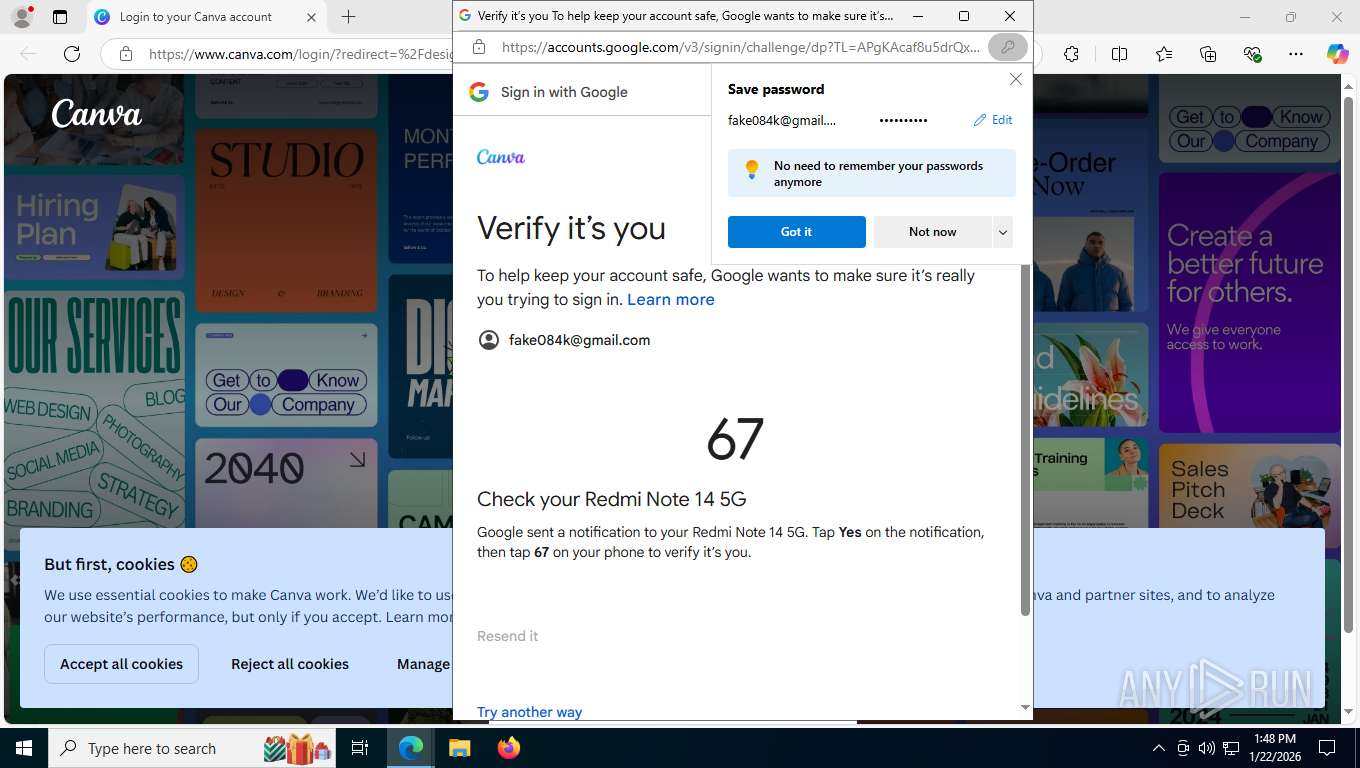
Task: Open Browser essentials heart icon
Action: coord(1252,54)
